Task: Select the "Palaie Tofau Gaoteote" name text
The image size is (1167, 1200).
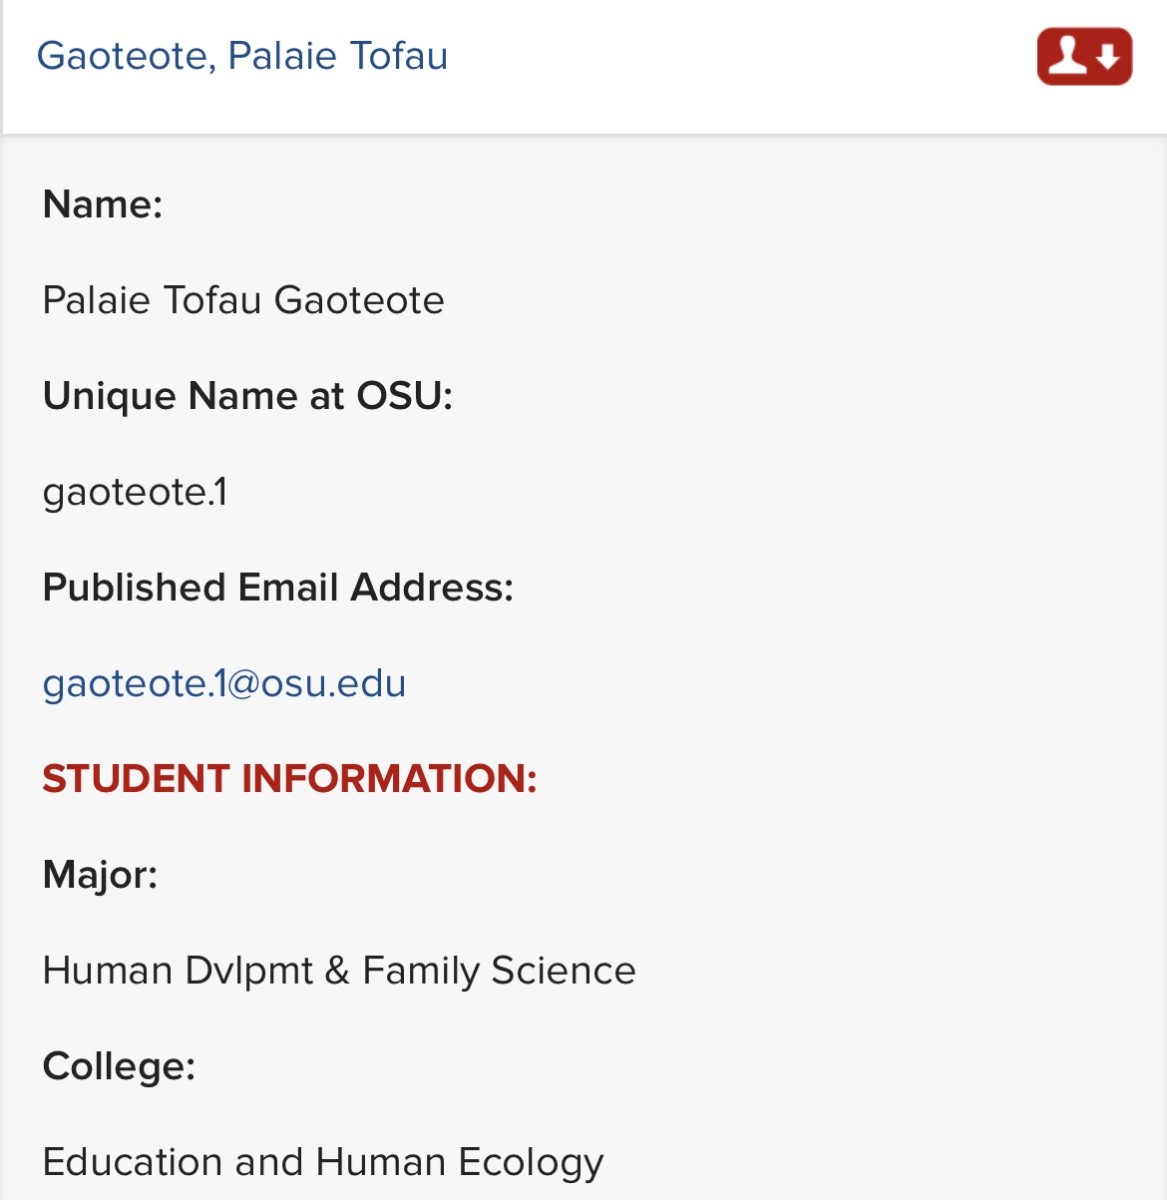Action: 243,300
